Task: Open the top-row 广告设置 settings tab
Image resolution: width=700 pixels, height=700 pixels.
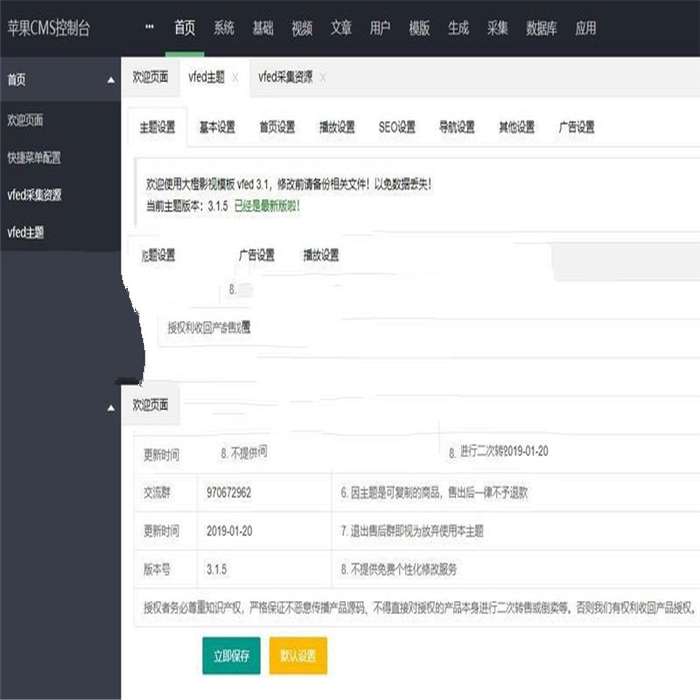Action: coord(576,127)
